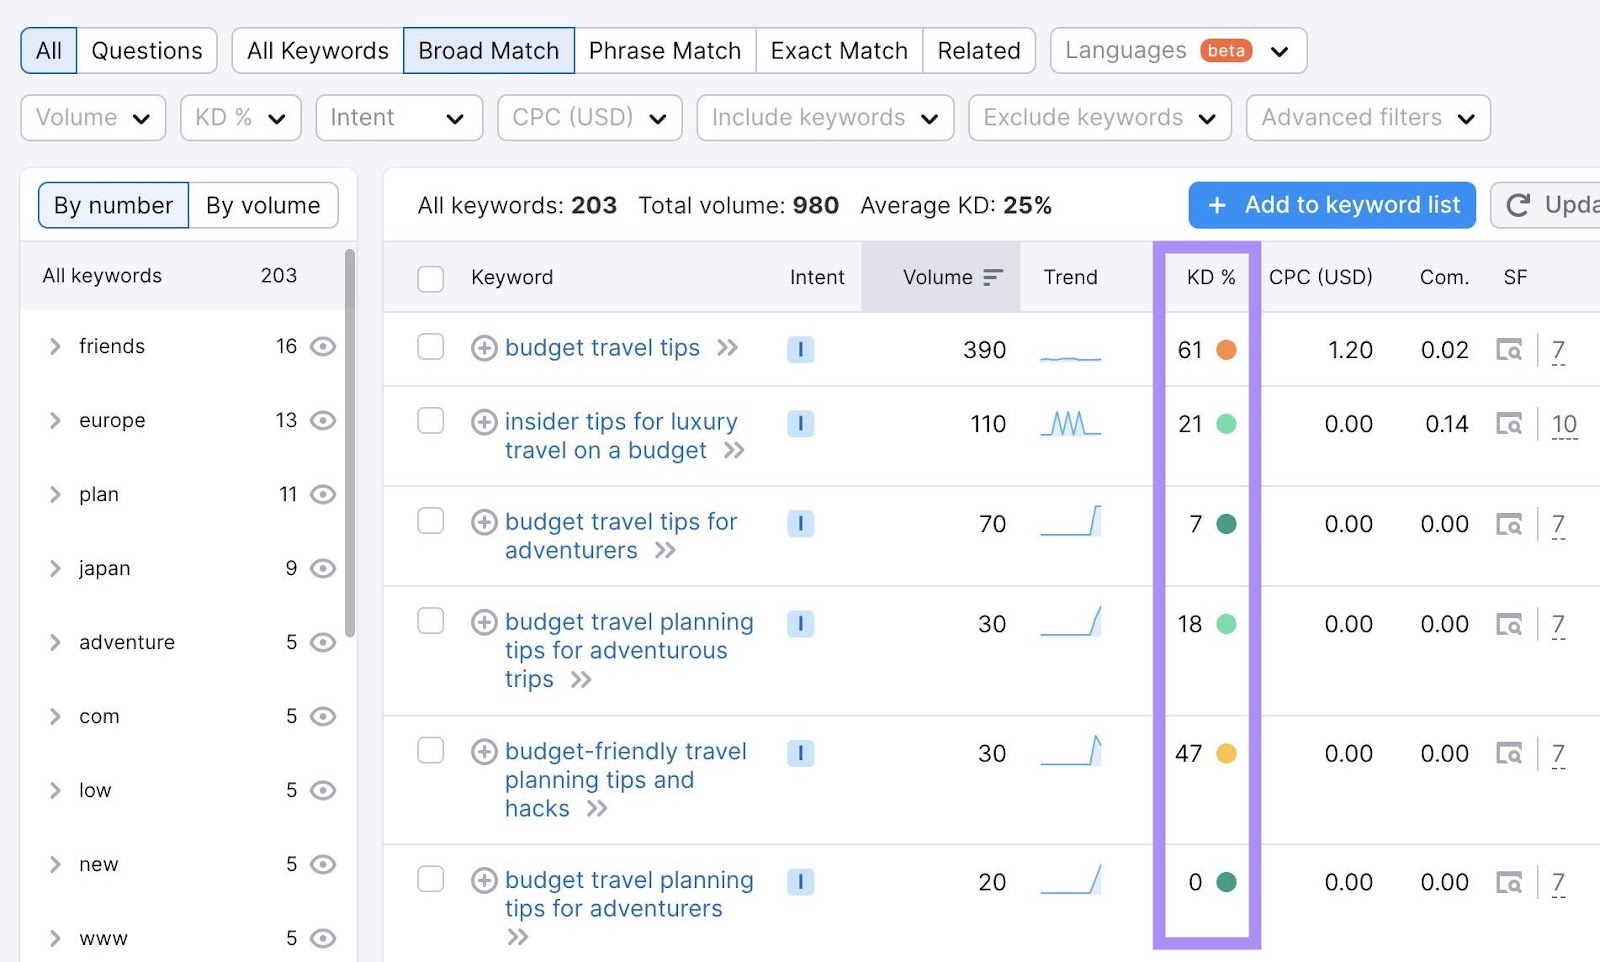Image resolution: width=1600 pixels, height=962 pixels.
Task: Open the Languages dropdown
Action: coord(1177,50)
